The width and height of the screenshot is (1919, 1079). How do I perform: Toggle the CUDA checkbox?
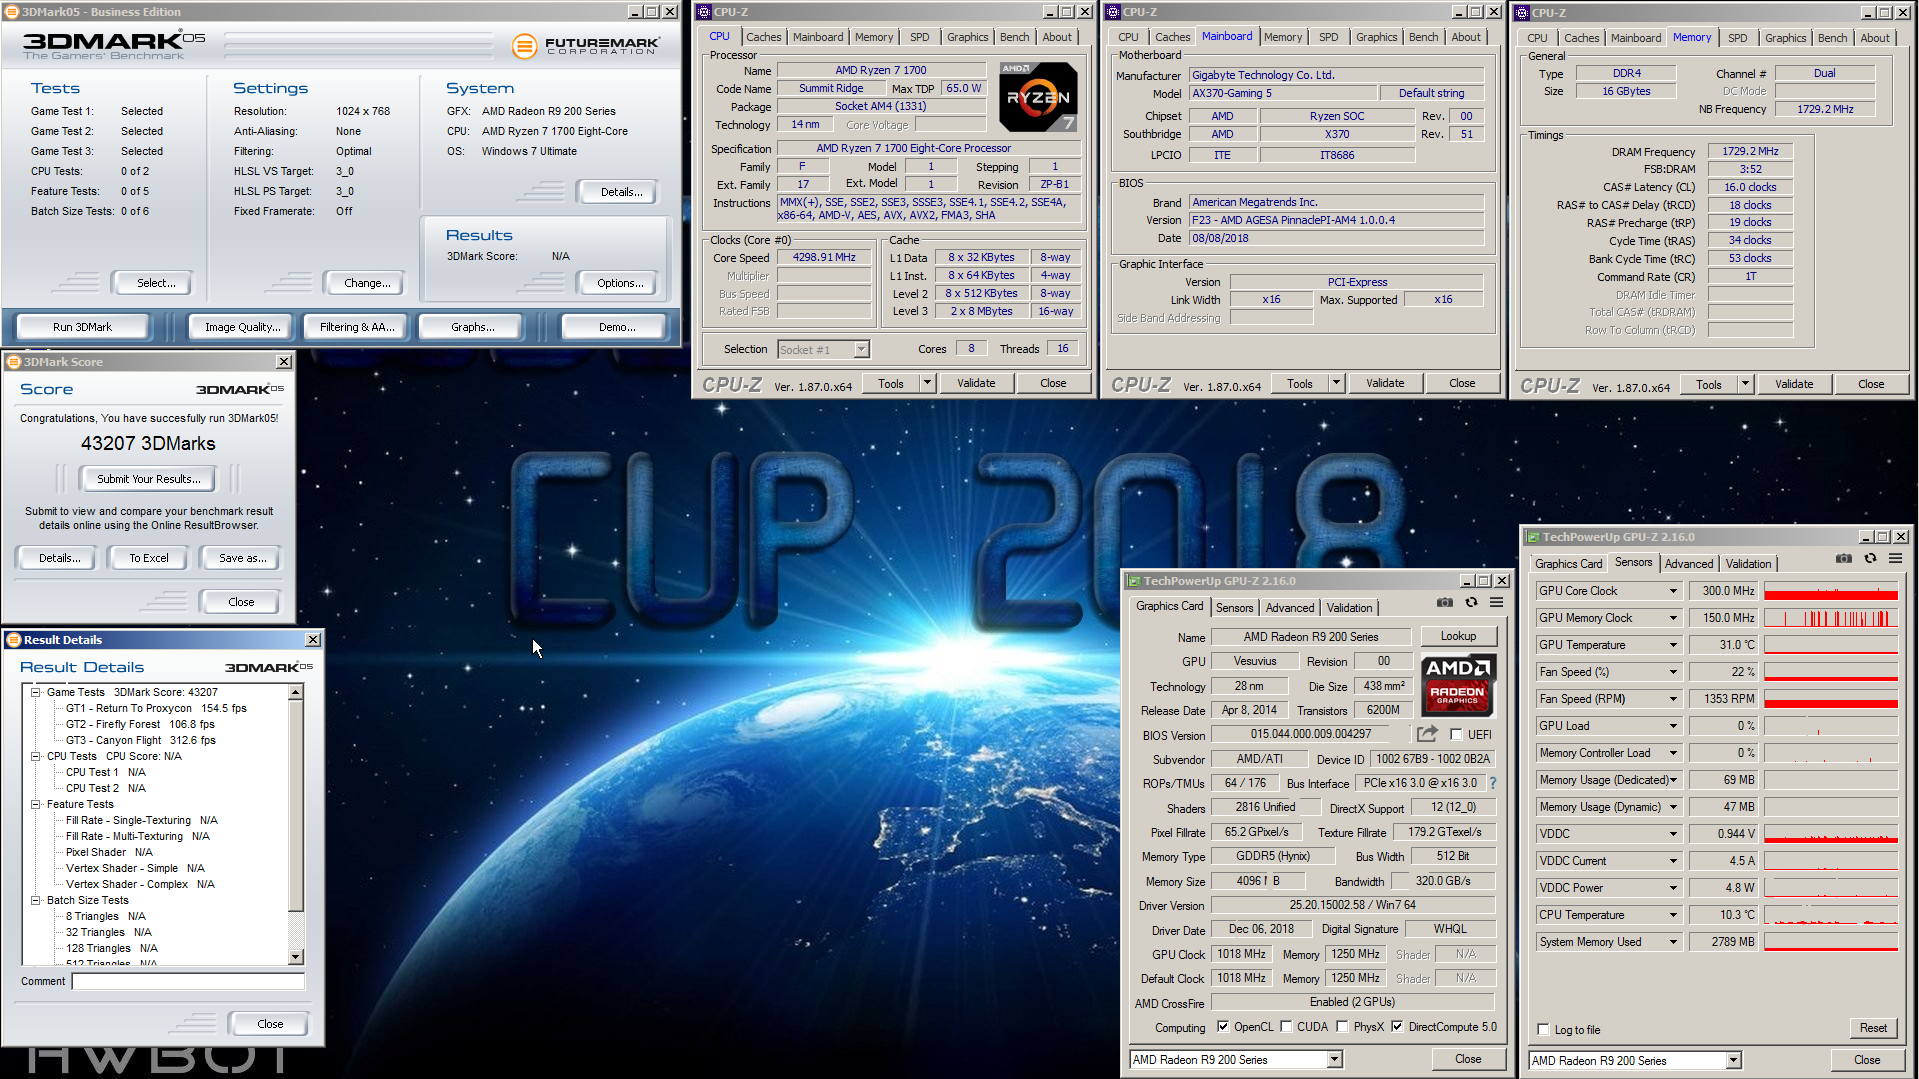pos(1286,1027)
